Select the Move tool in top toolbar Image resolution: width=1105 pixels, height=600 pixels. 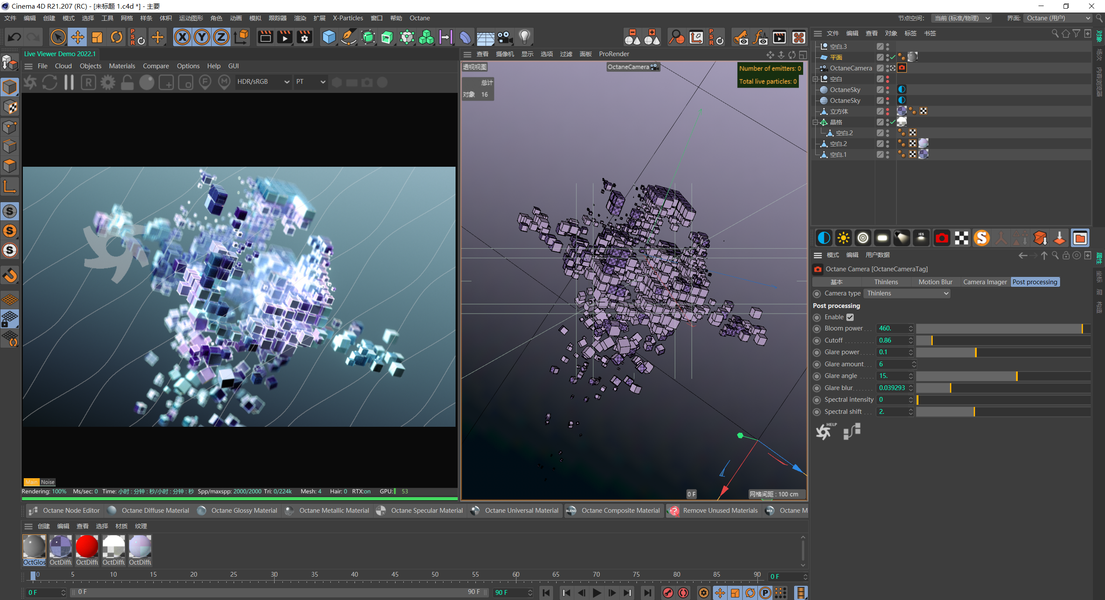point(77,37)
